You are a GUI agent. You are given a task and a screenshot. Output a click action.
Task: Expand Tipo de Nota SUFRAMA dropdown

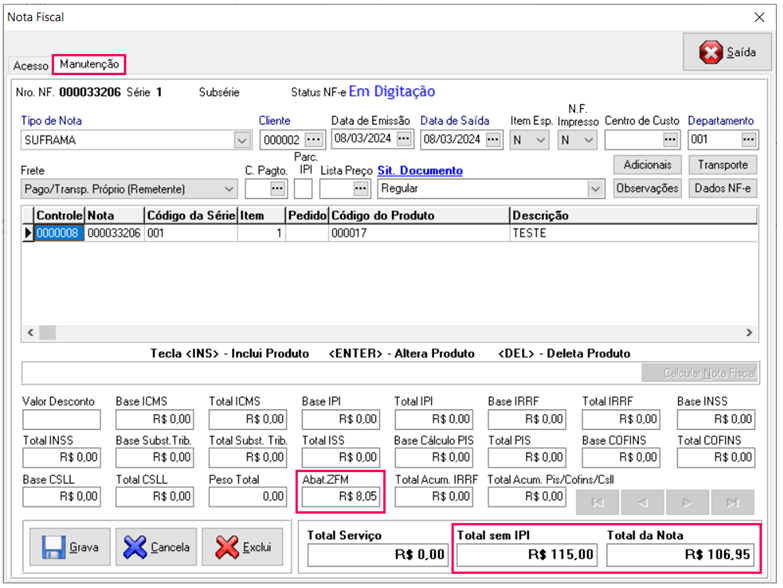click(241, 140)
